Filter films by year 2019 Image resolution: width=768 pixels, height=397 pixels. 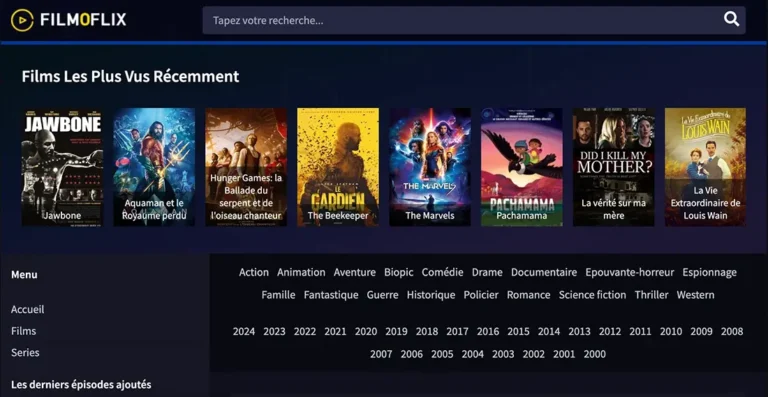tap(396, 331)
